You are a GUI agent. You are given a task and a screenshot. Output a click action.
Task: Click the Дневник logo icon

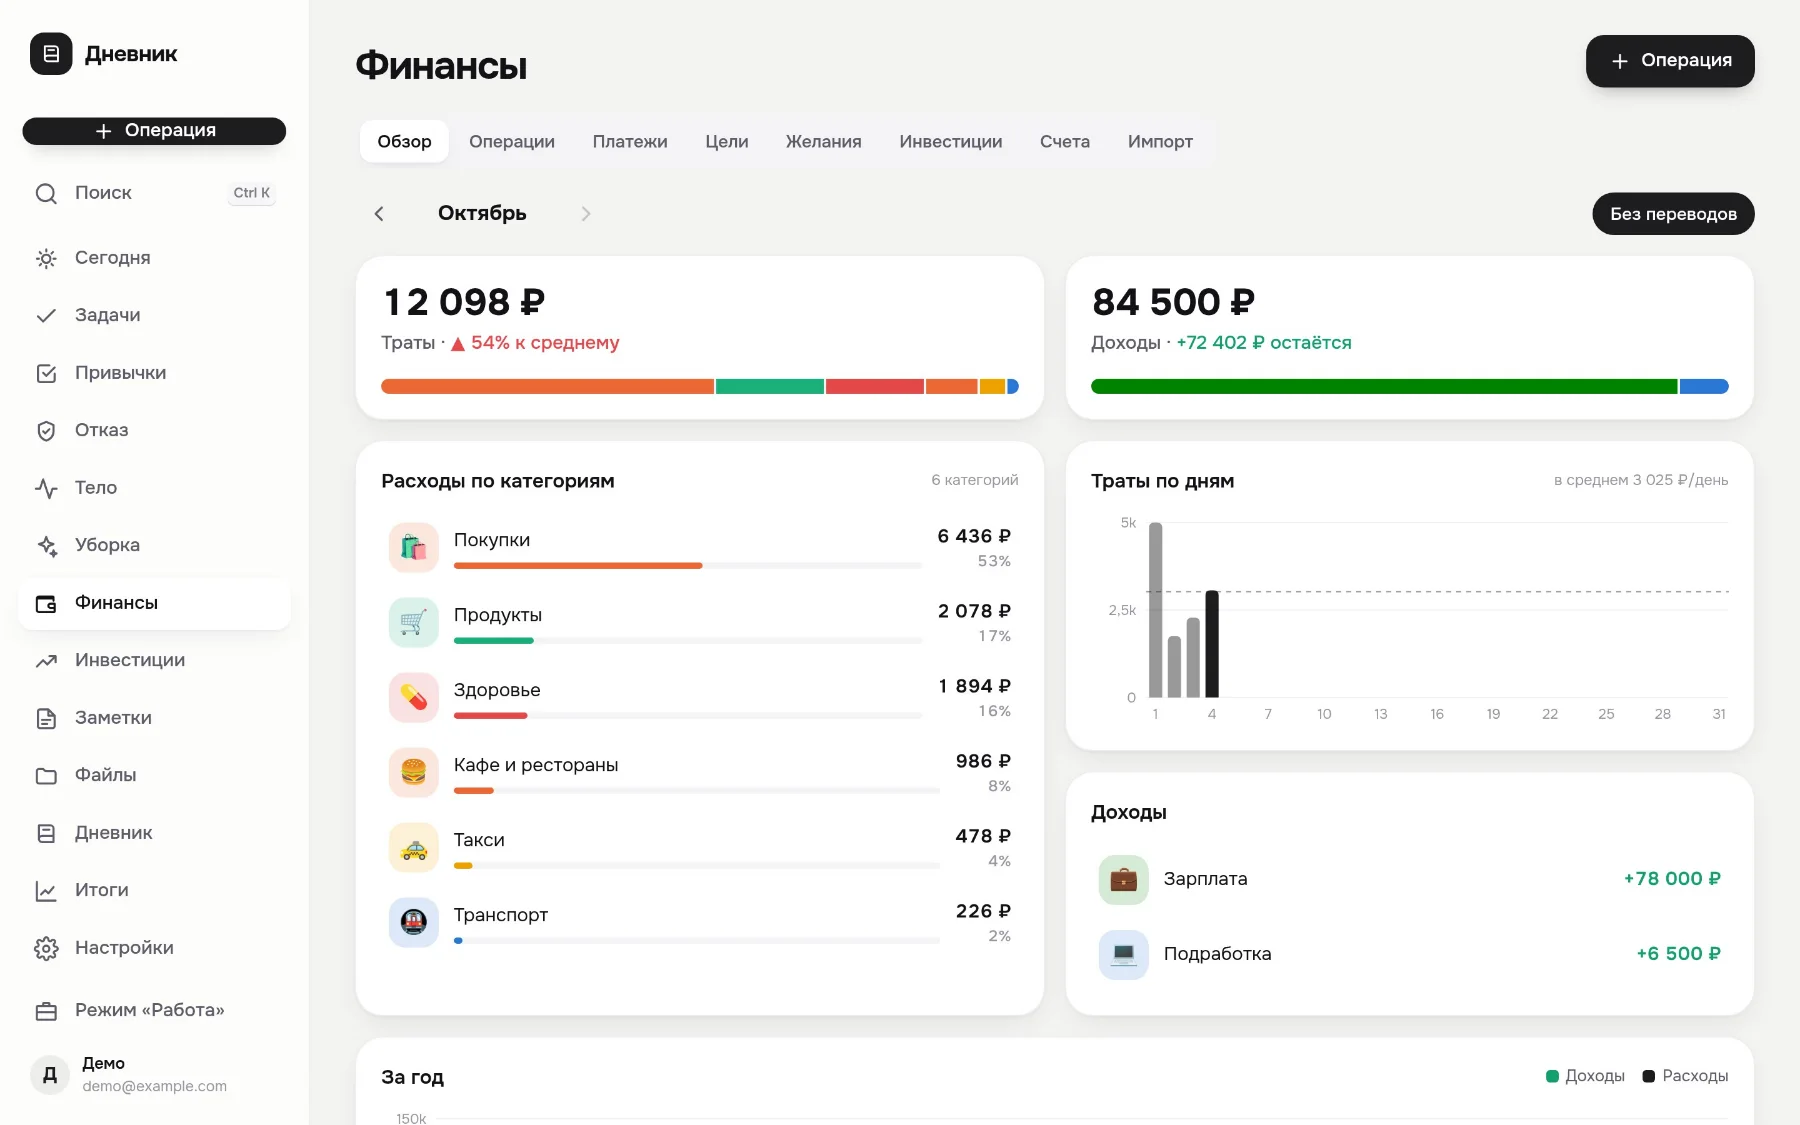51,54
